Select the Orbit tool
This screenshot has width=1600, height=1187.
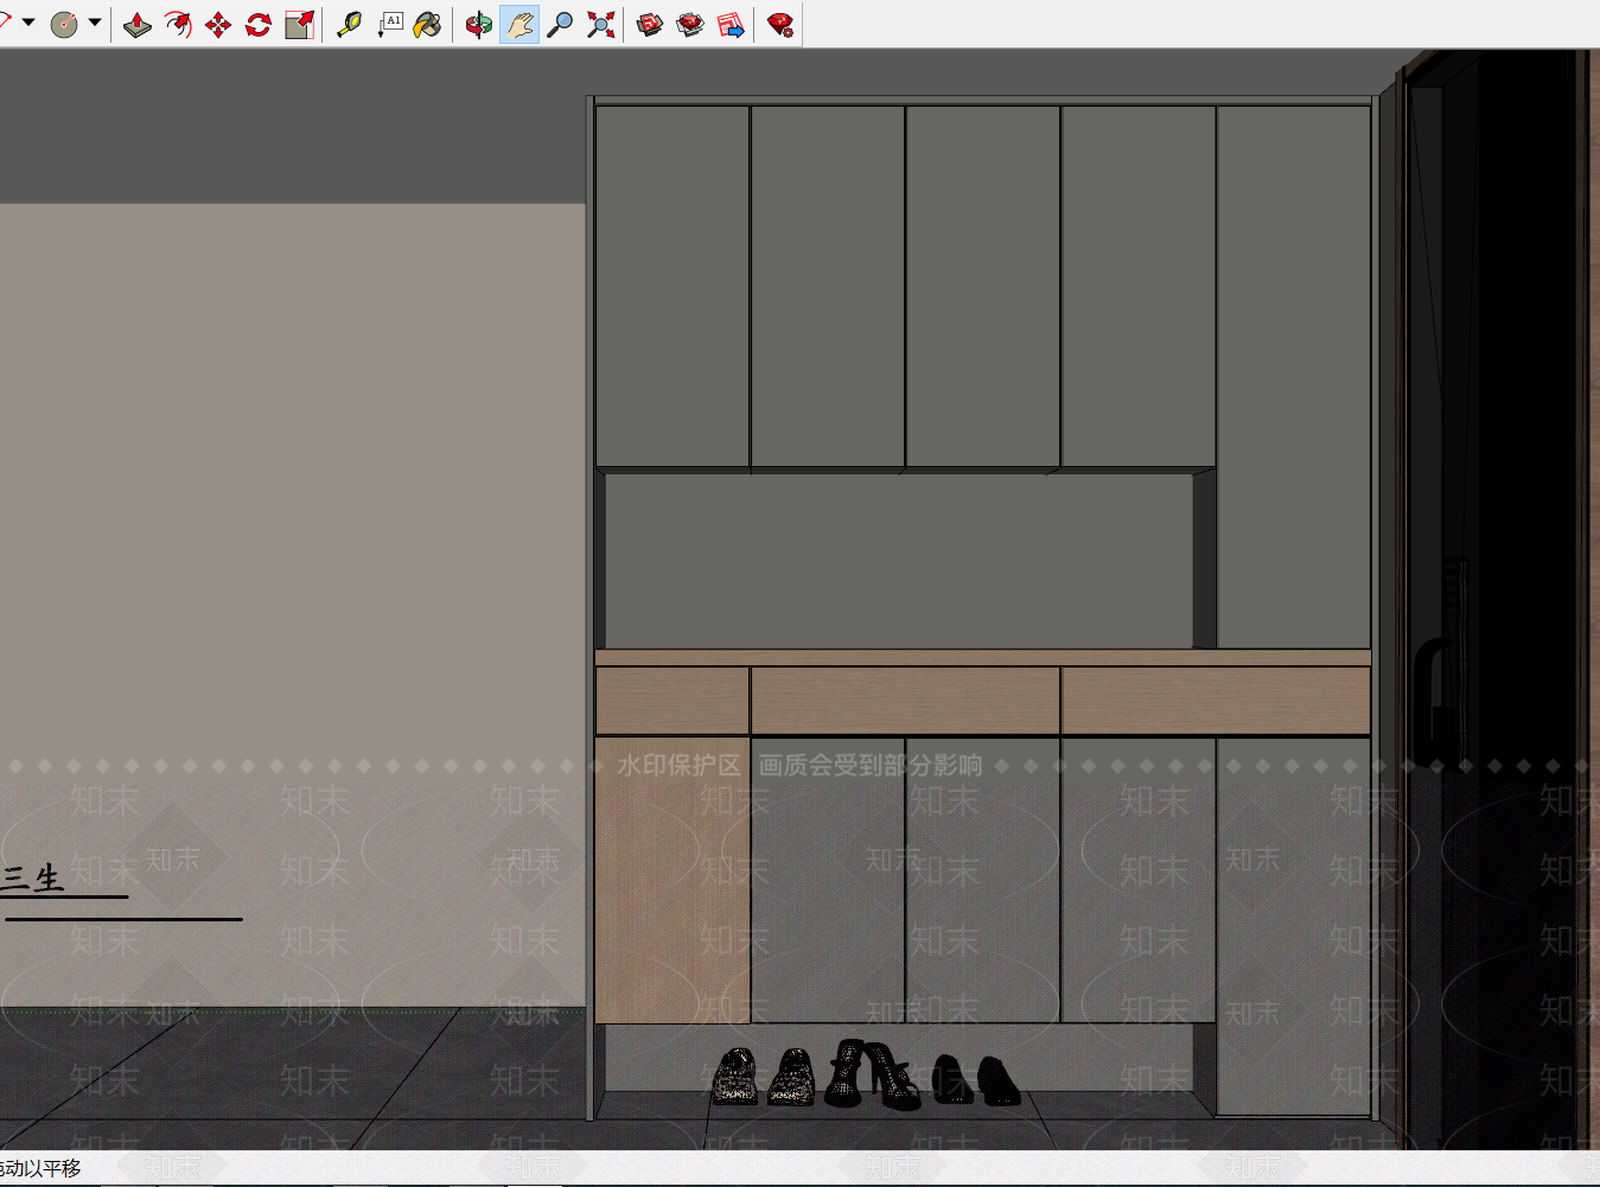pos(479,25)
